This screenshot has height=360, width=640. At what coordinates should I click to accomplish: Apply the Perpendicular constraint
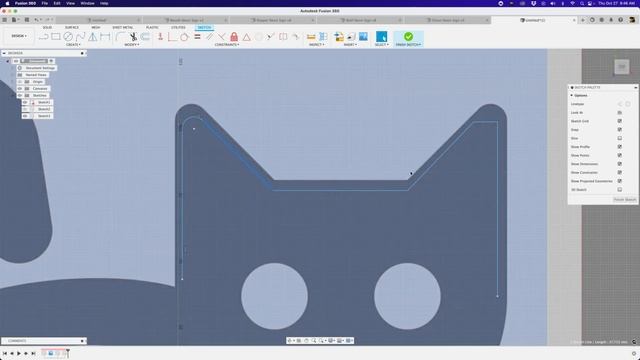click(x=222, y=37)
